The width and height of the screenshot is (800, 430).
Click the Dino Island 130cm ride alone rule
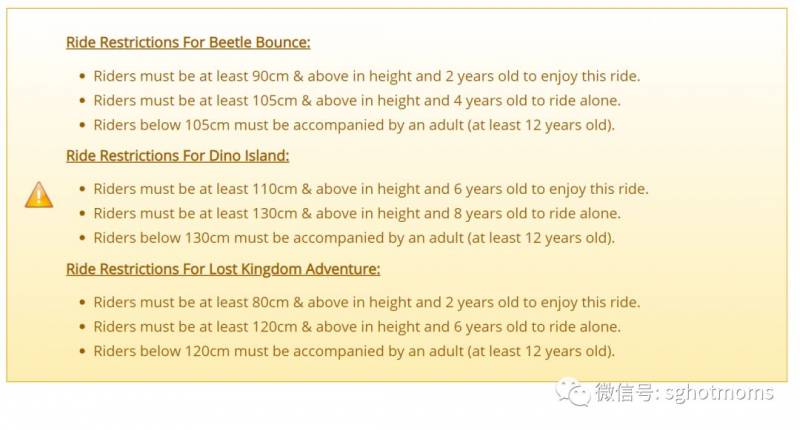pos(357,213)
